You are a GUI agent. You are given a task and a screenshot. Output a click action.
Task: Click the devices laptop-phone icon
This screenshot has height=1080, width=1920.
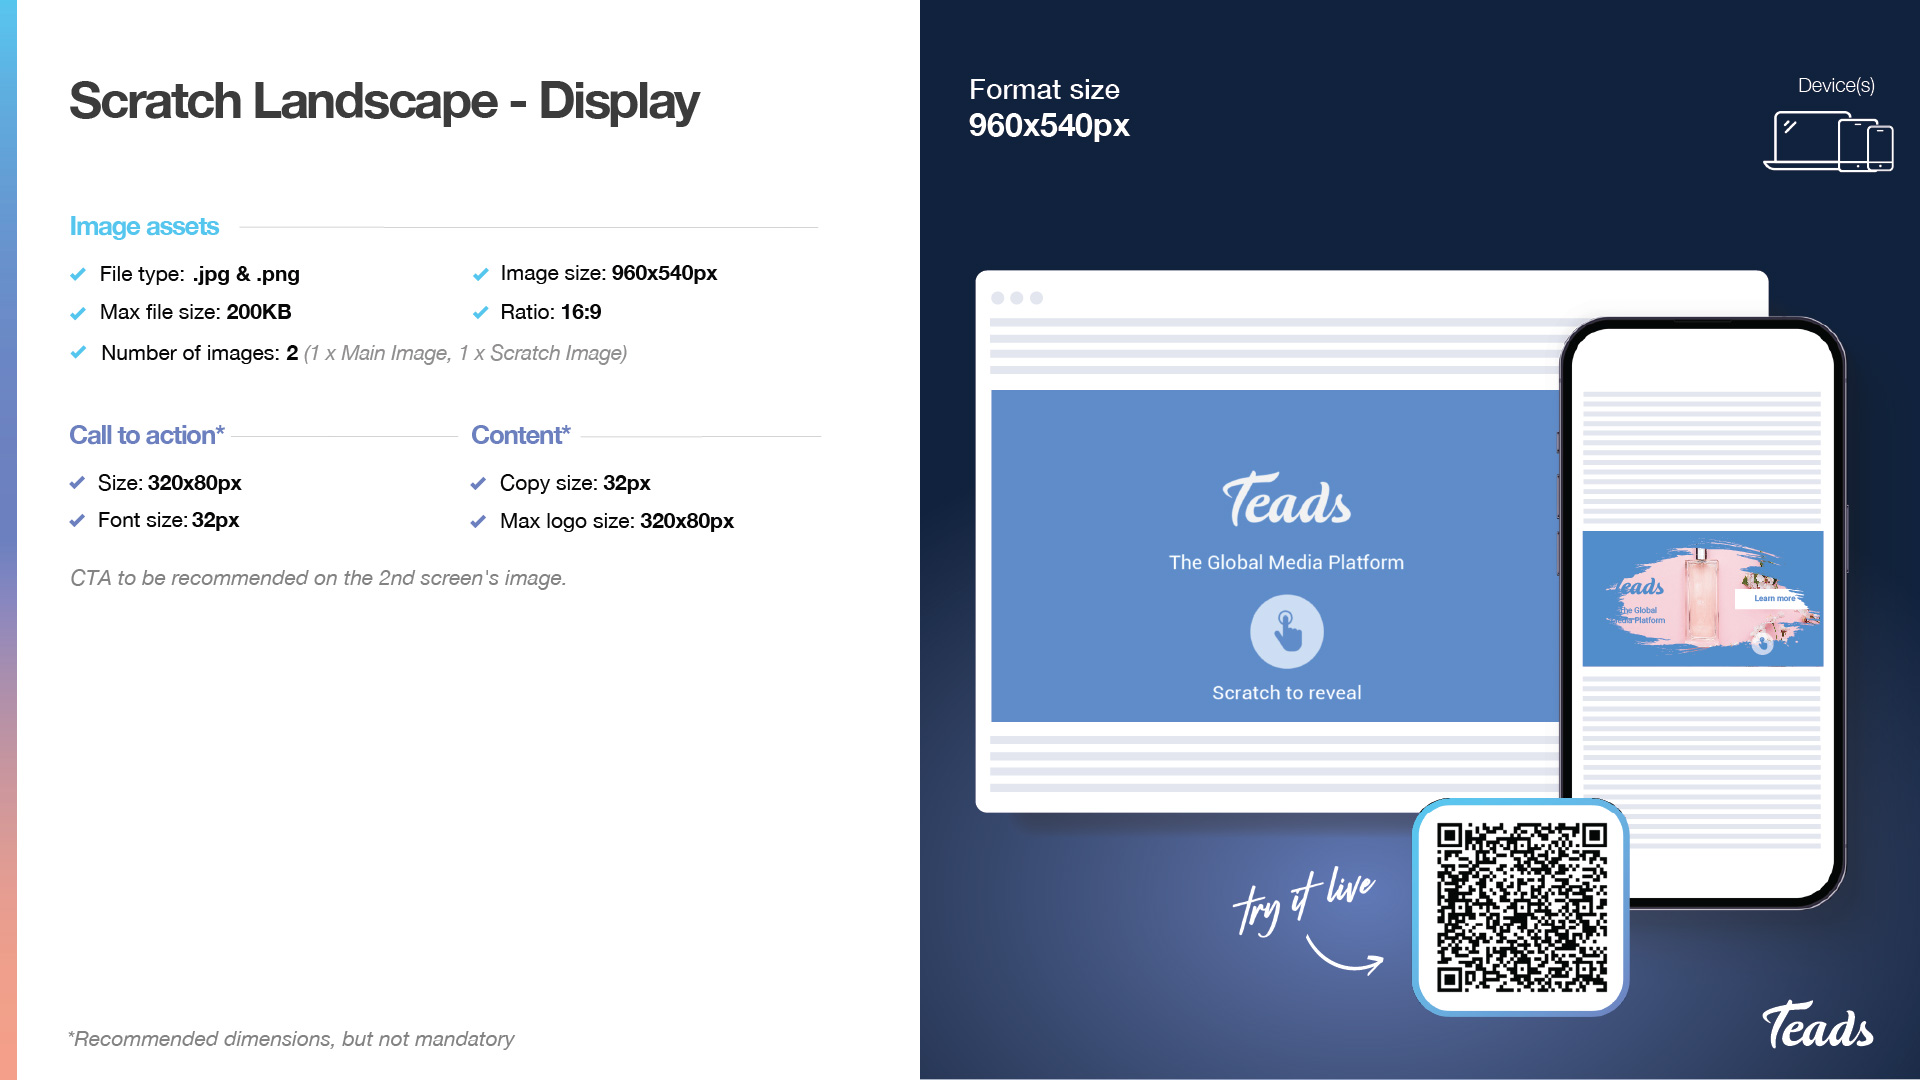click(1828, 141)
